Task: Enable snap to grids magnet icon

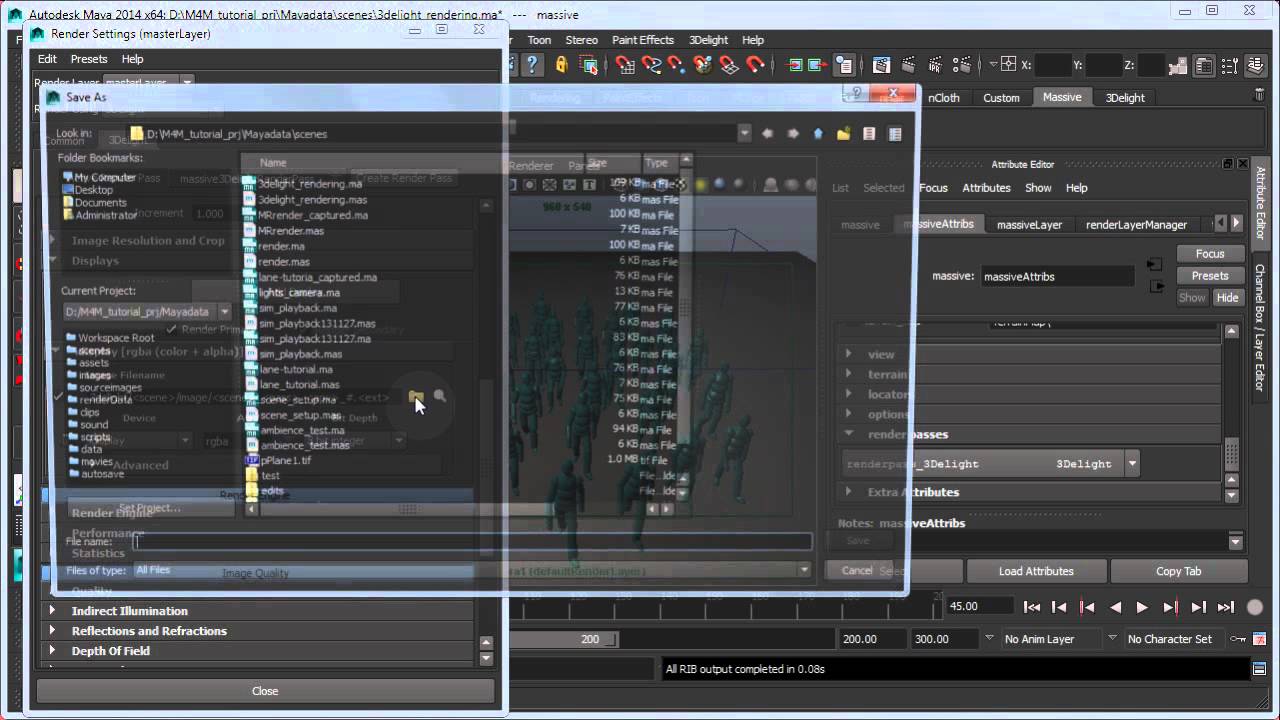Action: [626, 65]
